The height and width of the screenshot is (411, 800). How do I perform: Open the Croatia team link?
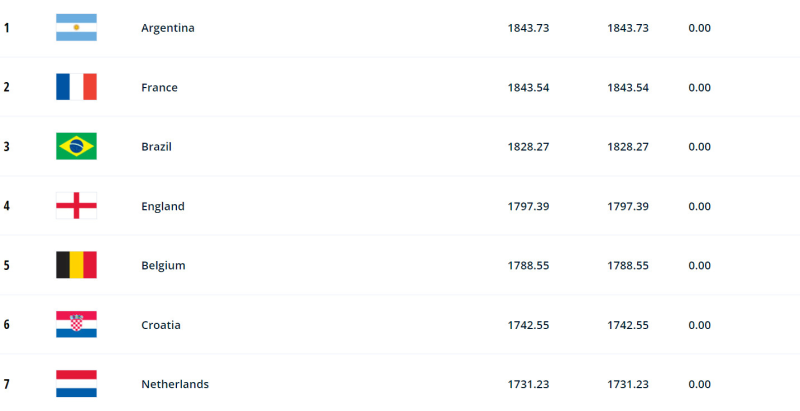[x=162, y=325]
